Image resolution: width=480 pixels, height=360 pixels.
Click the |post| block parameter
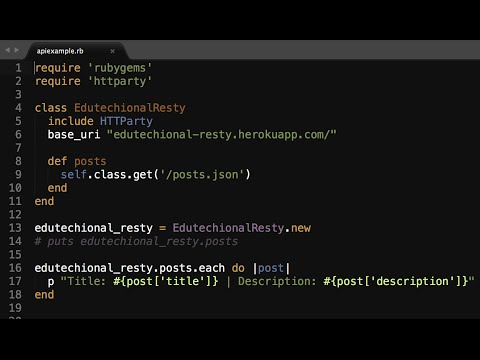[271, 268]
